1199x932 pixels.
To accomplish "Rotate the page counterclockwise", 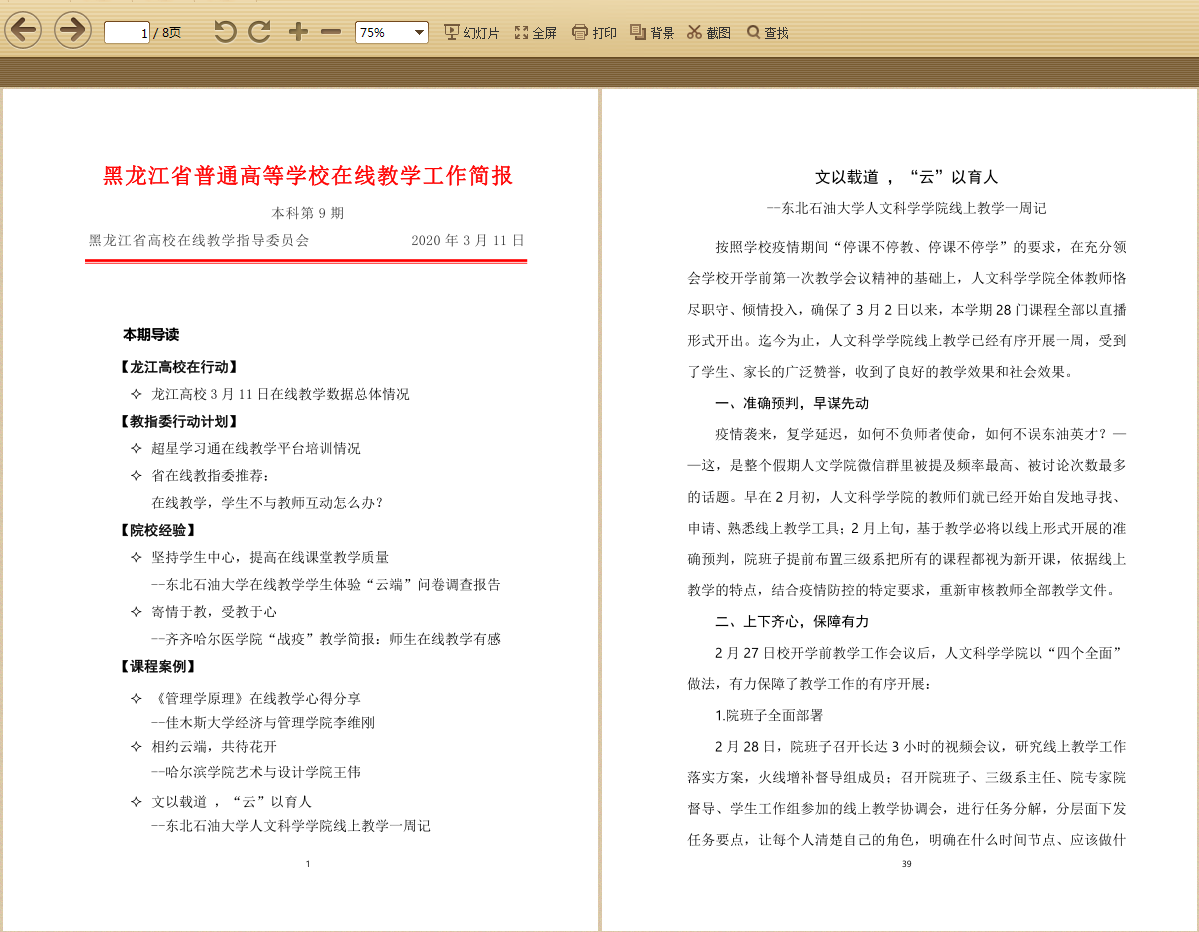I will pos(228,31).
